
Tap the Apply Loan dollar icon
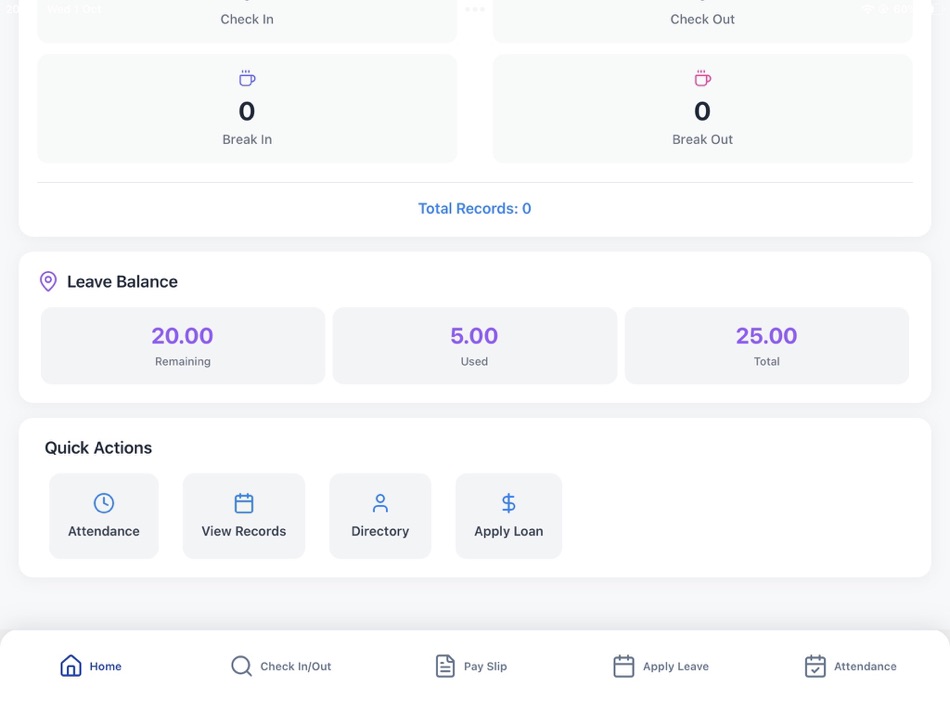point(508,503)
